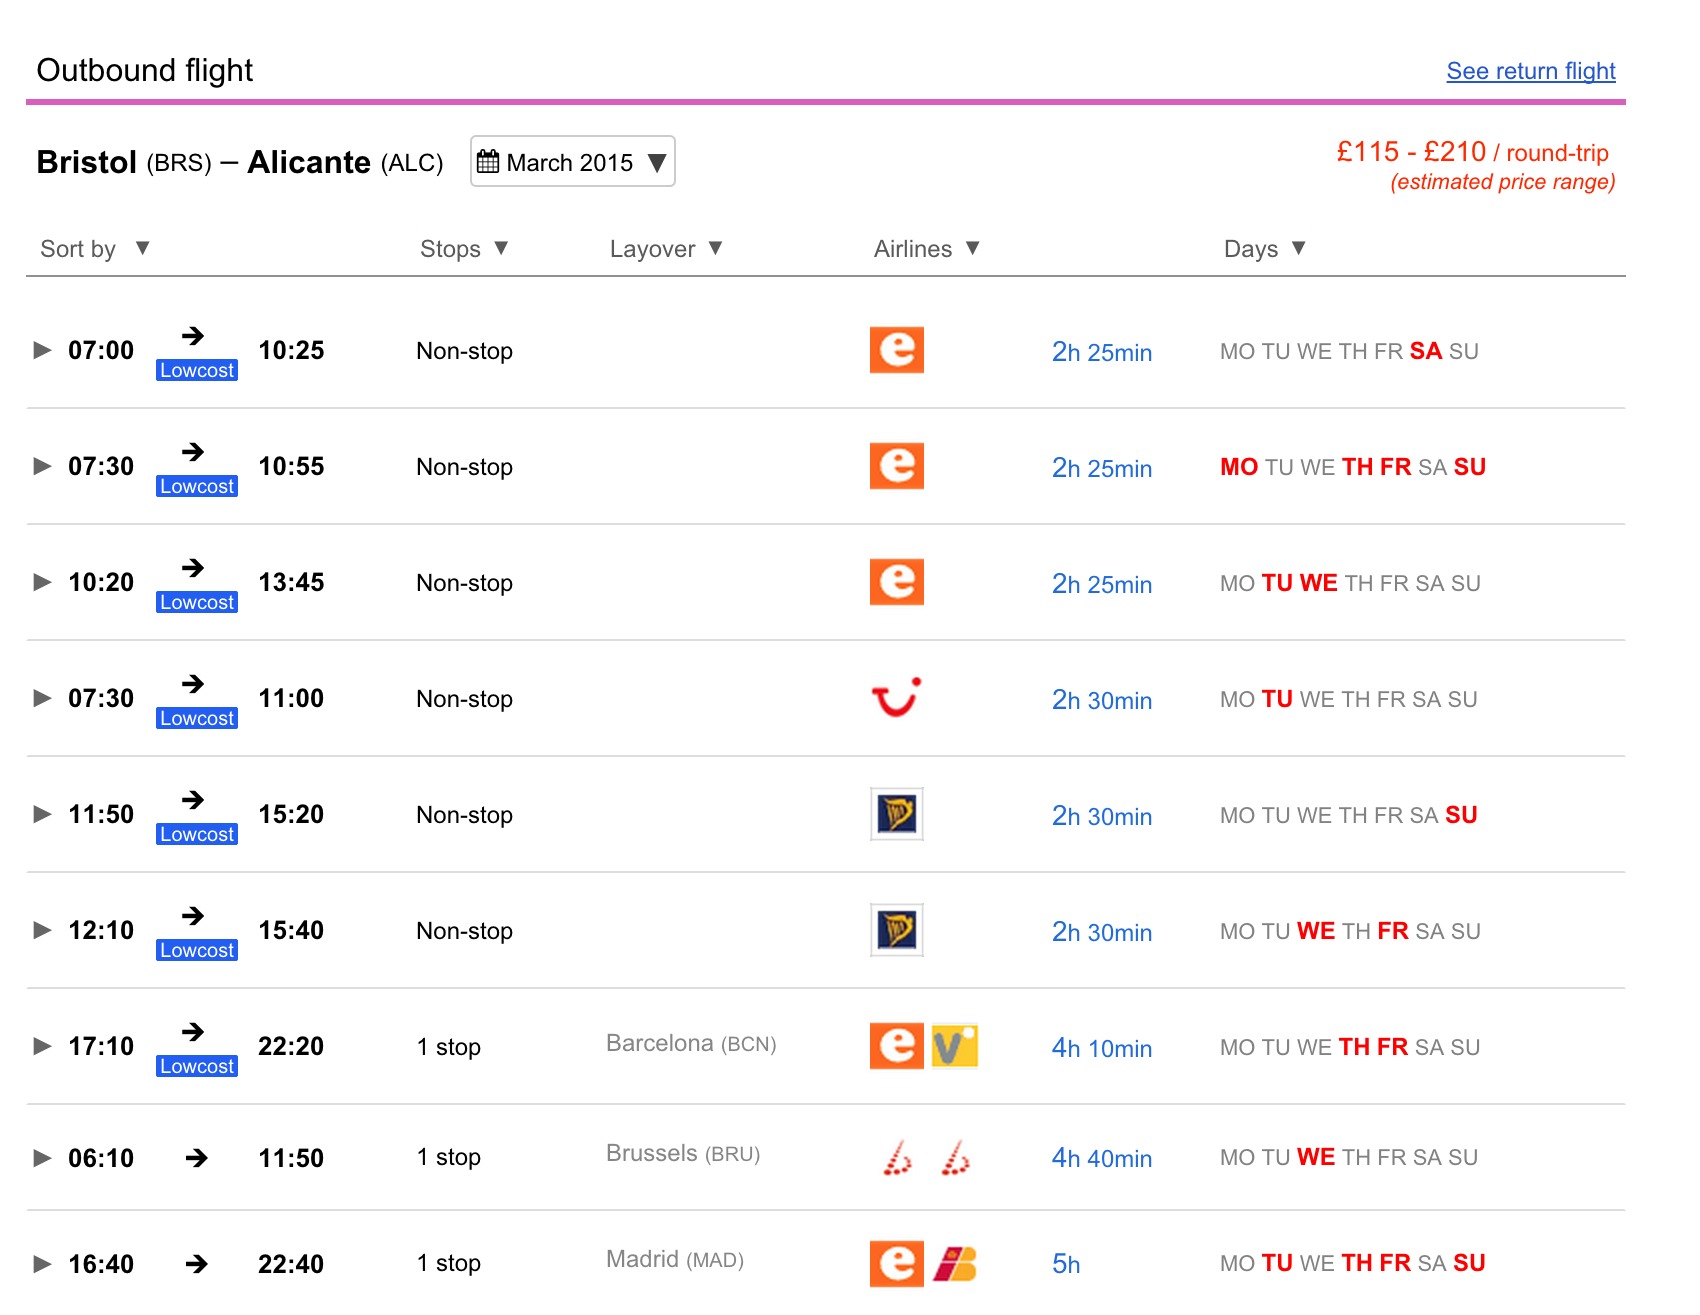1700x1315 pixels.
Task: Expand the 07:00 flight row details
Action: pos(42,350)
